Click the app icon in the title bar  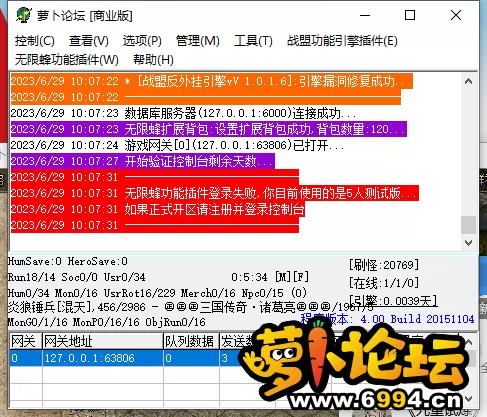[x=23, y=15]
